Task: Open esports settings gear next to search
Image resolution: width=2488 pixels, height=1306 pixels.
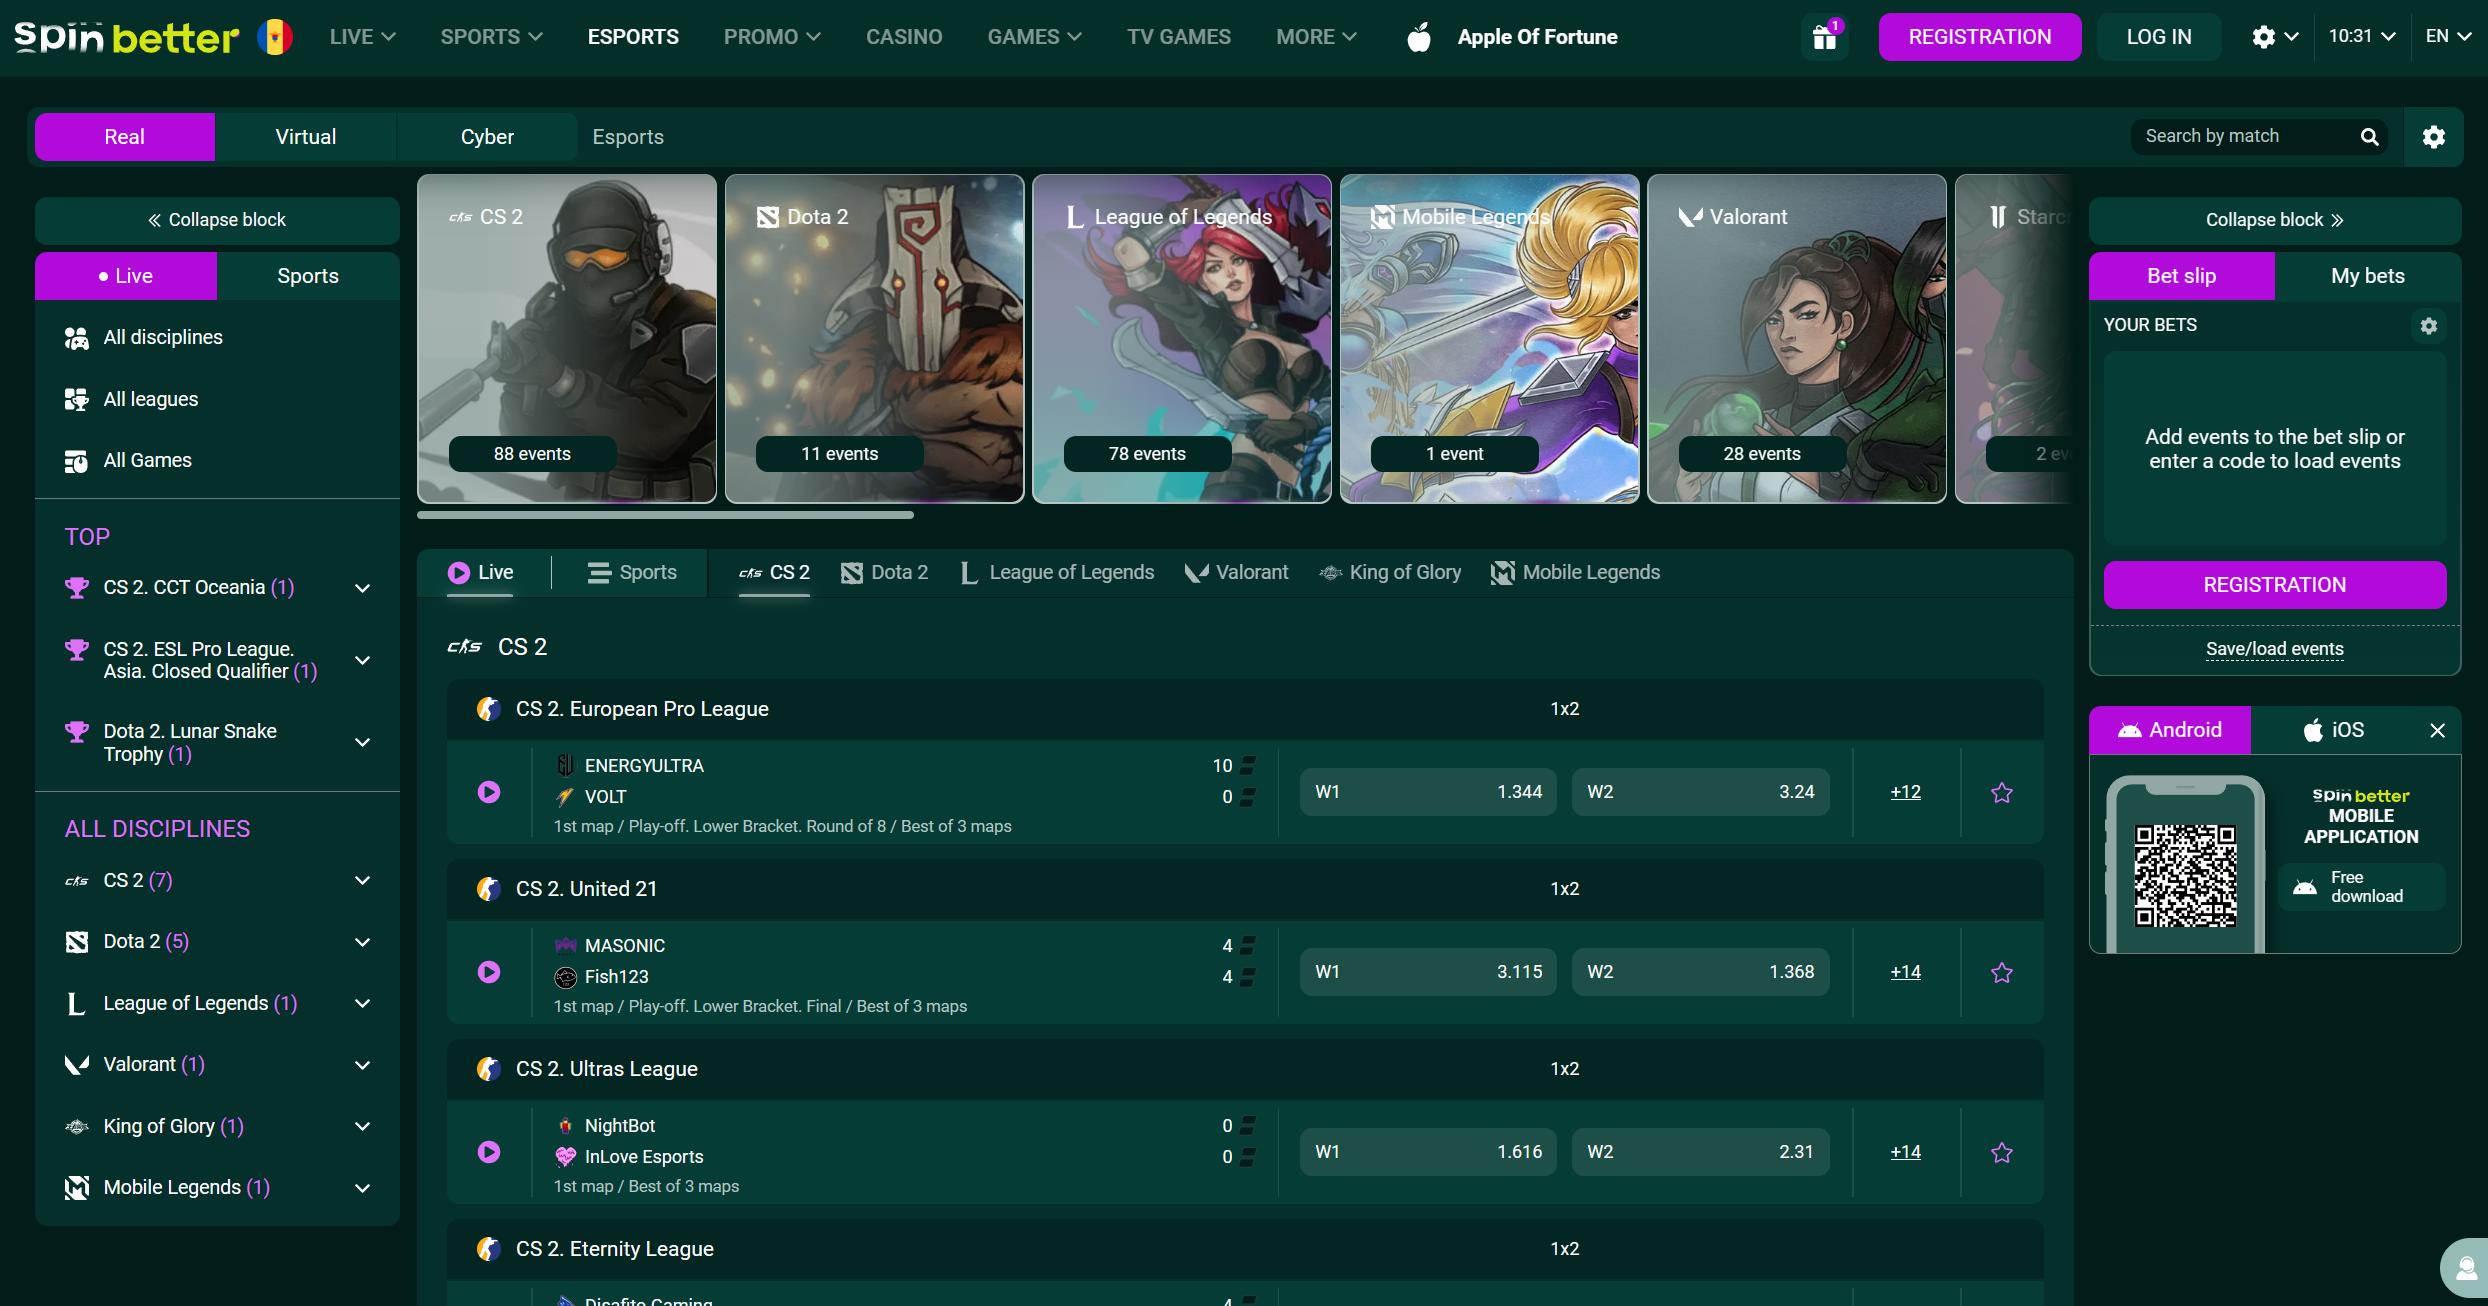Action: pyautogui.click(x=2434, y=137)
